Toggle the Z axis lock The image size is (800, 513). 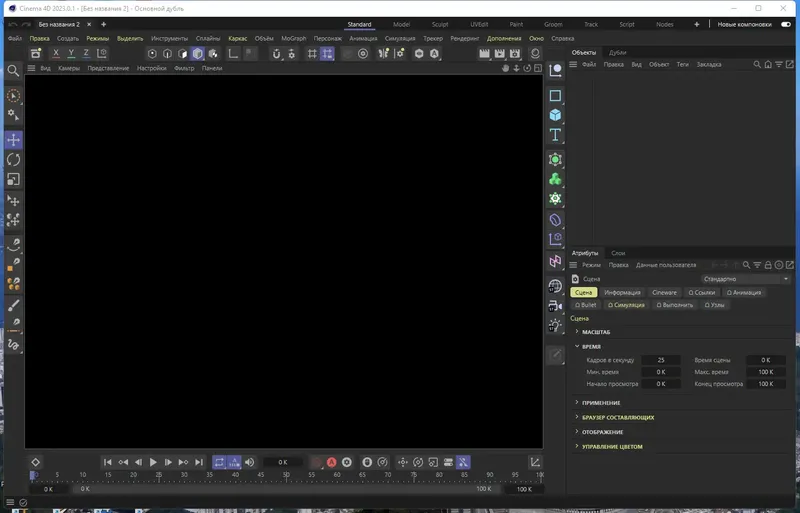(86, 53)
